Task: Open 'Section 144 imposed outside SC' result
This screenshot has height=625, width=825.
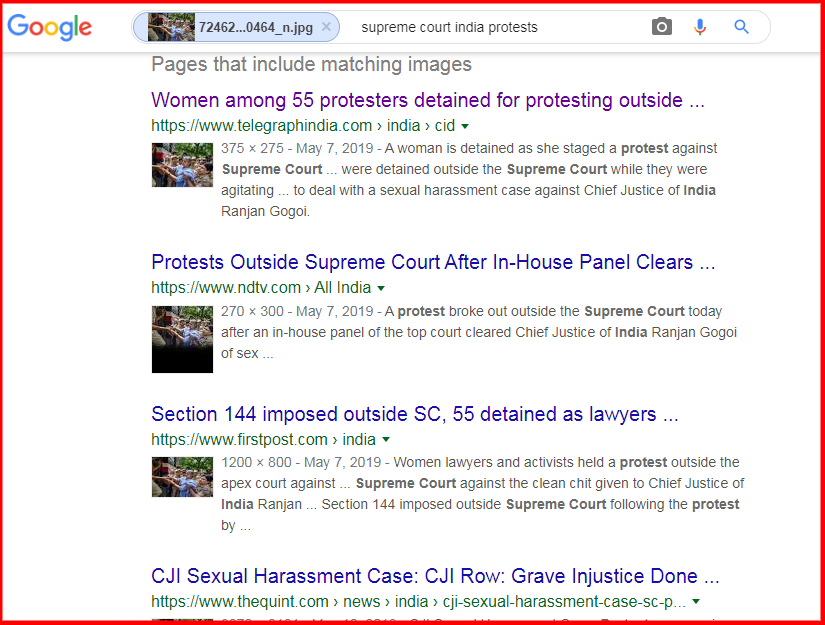Action: (415, 414)
